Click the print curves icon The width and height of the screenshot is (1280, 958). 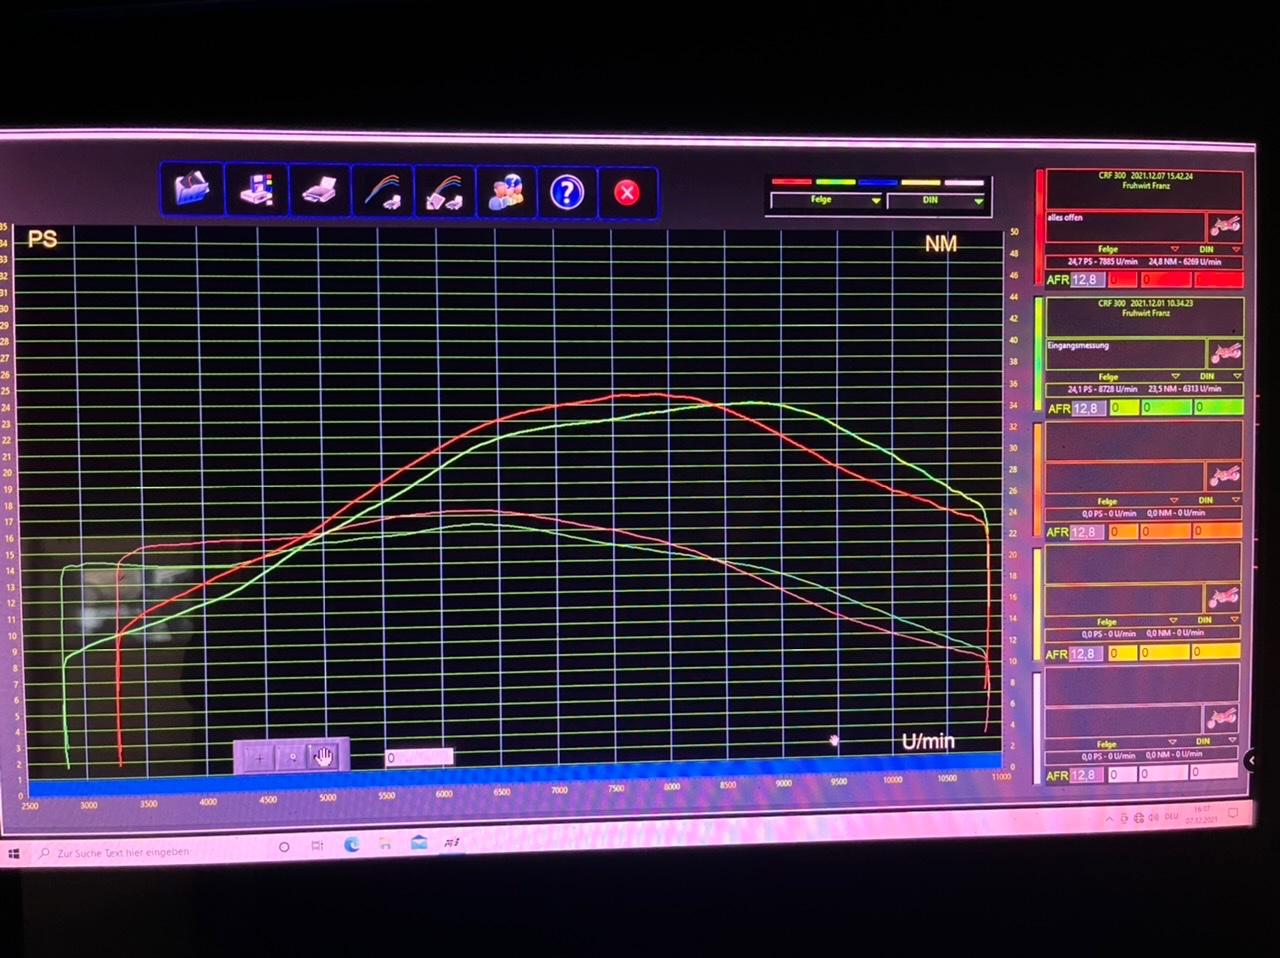pos(382,190)
